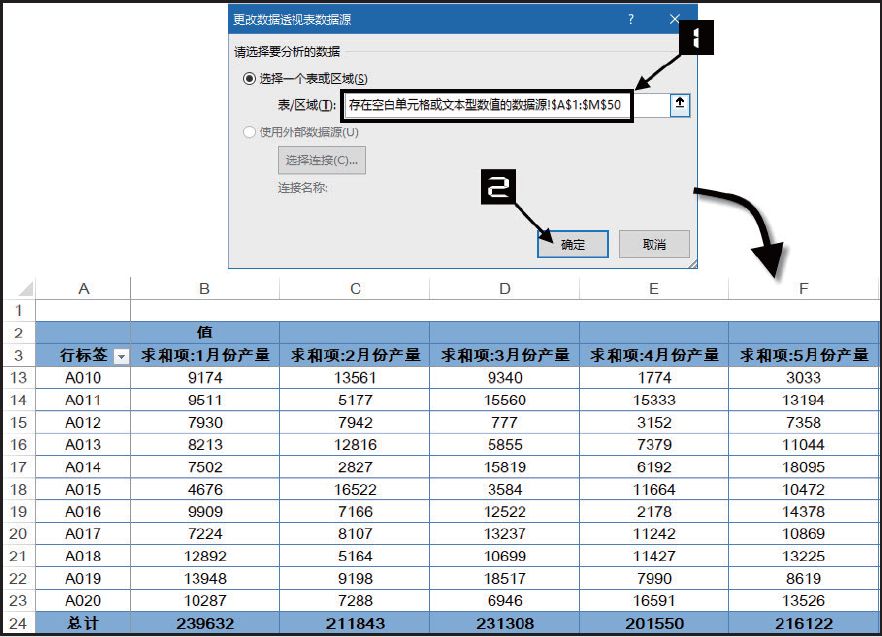The width and height of the screenshot is (882, 637).
Task: Click the 求和项:1月份产量 header cell
Action: click(203, 356)
